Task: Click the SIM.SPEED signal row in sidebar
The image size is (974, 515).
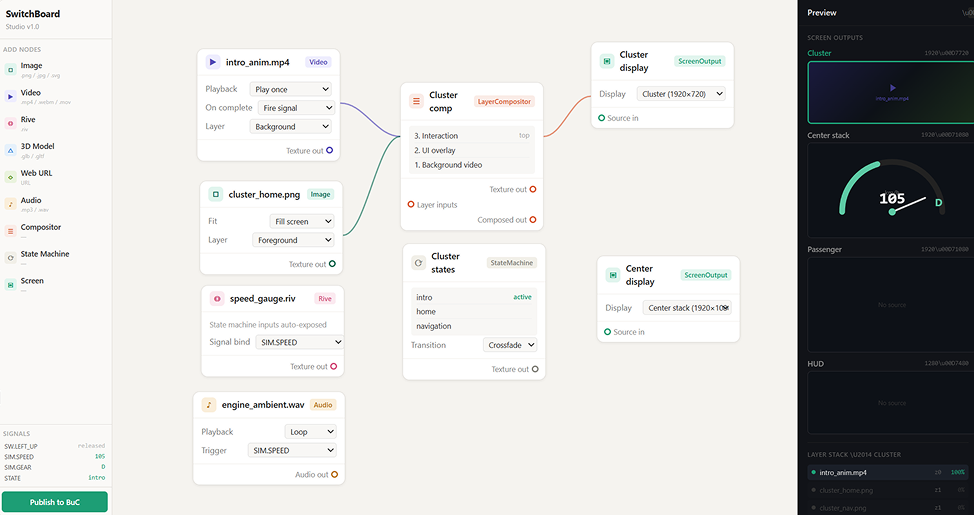Action: 55,457
